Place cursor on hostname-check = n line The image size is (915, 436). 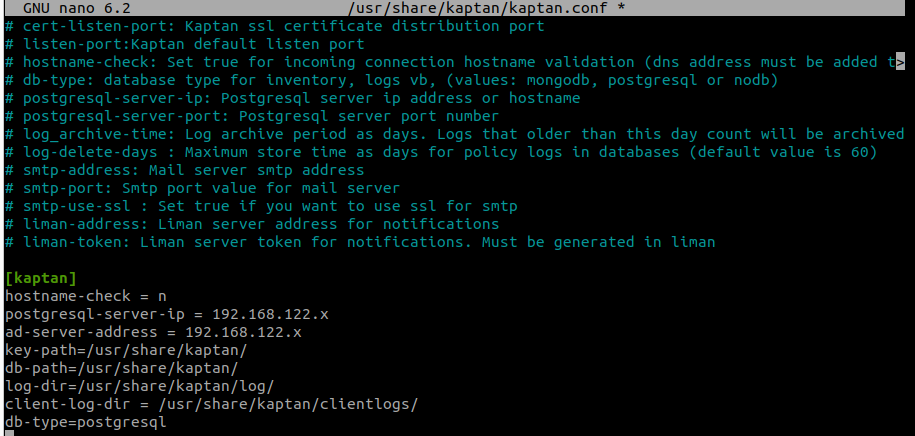[x=86, y=297]
